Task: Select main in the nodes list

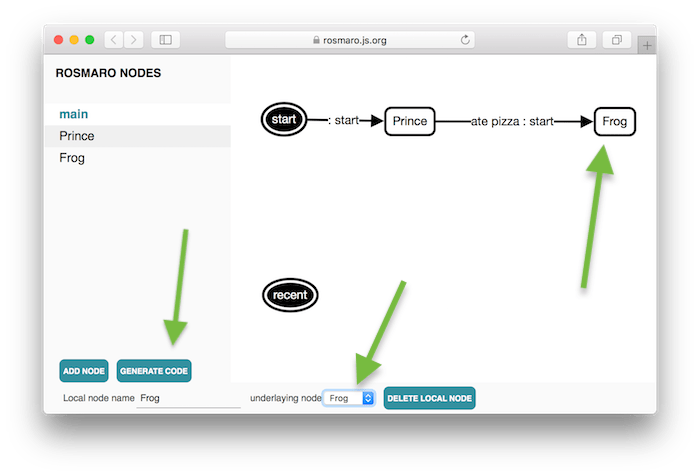Action: [x=138, y=114]
